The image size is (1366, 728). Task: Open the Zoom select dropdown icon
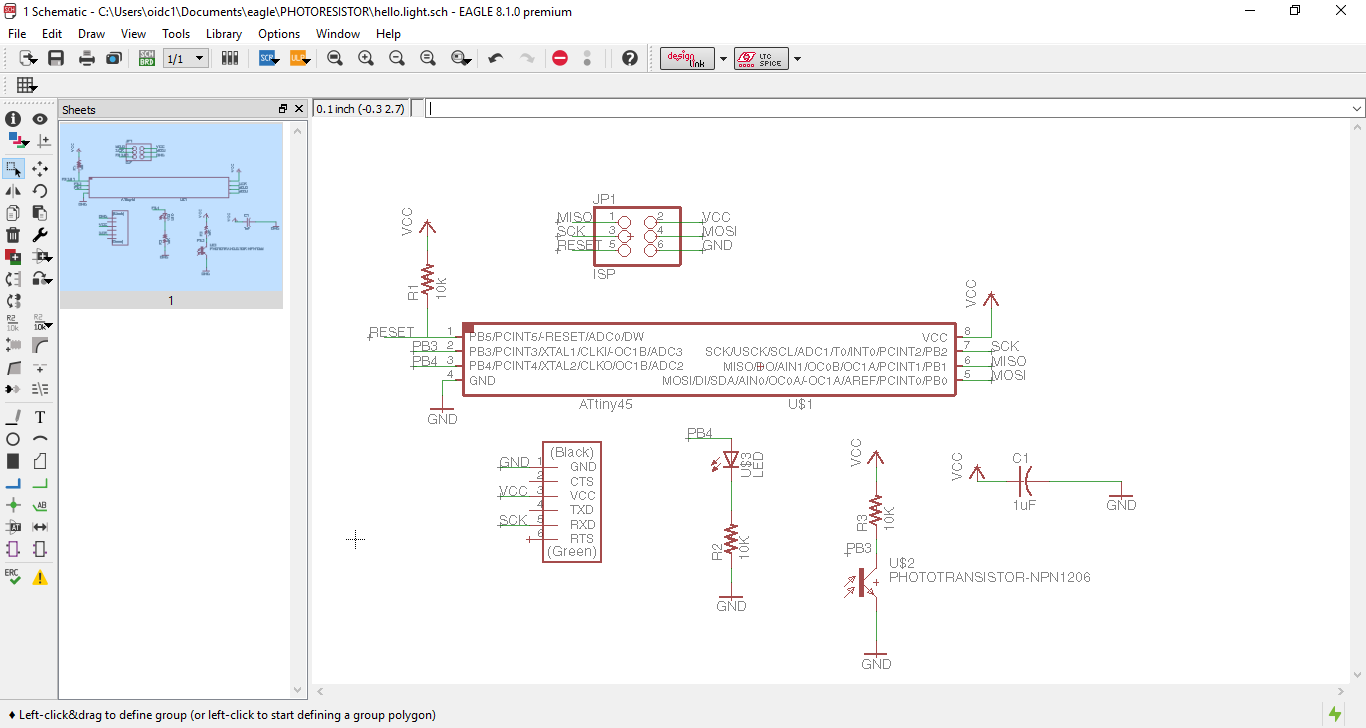461,59
